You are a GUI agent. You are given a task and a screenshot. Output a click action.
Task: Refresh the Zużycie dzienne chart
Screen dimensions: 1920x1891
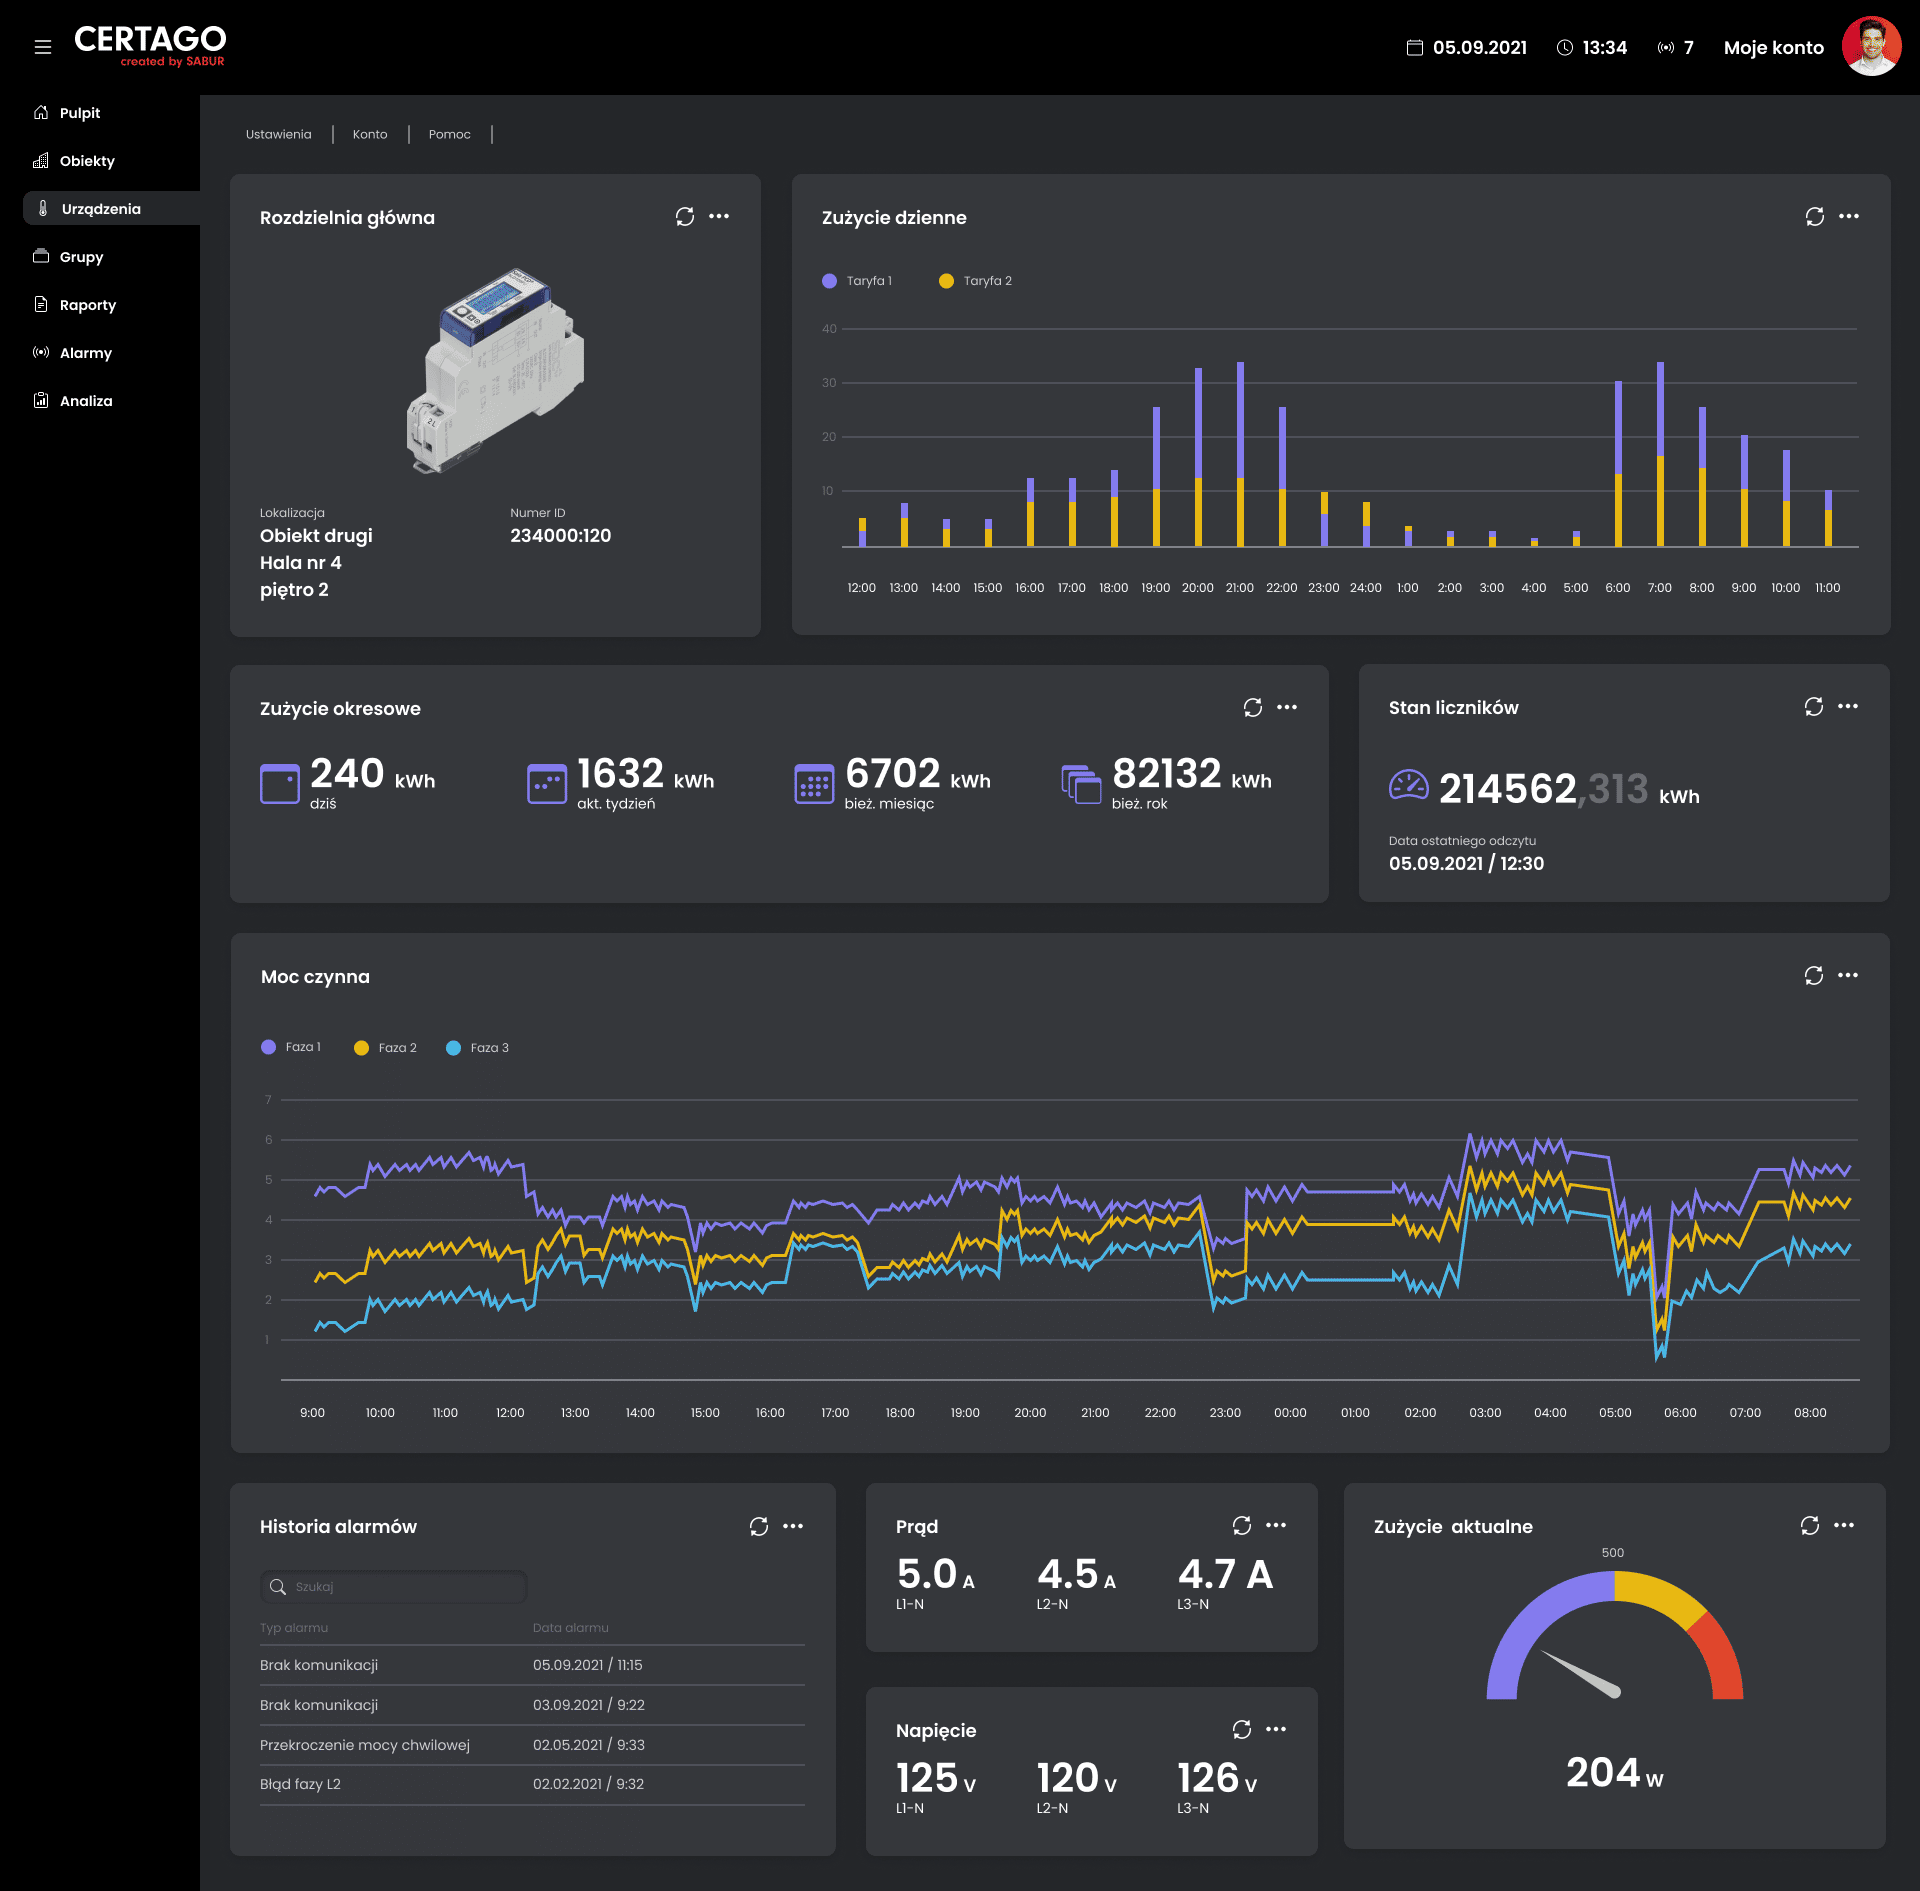pyautogui.click(x=1815, y=217)
